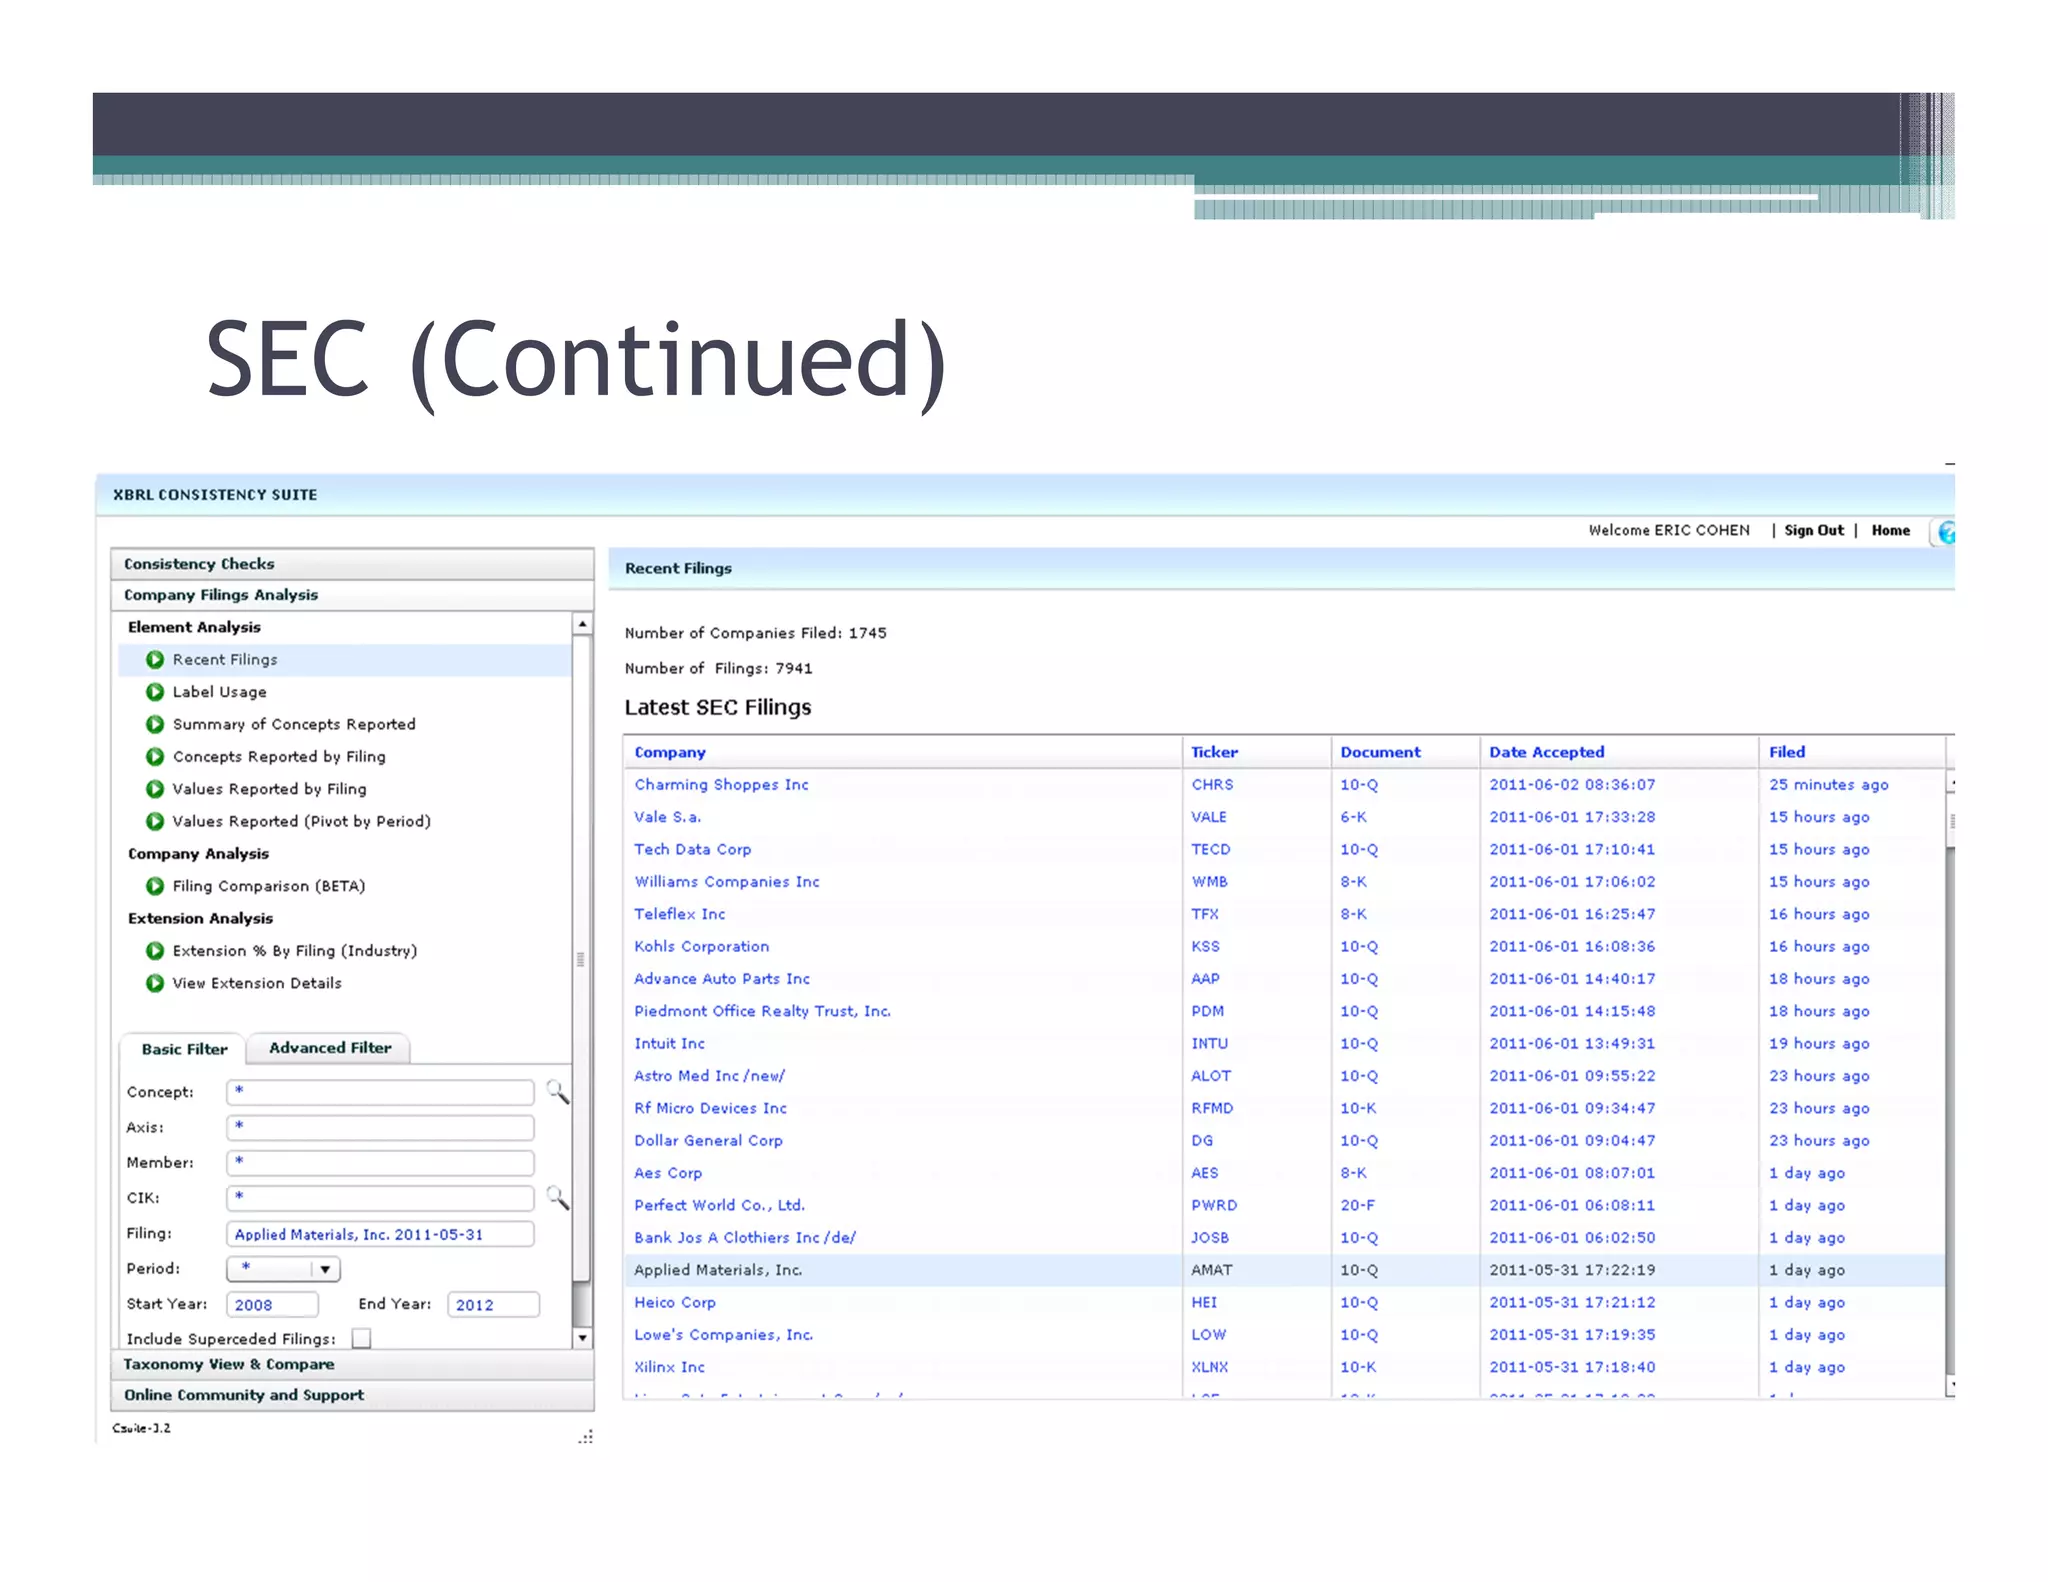
Task: Expand the Online Community and Support section
Action: point(244,1395)
